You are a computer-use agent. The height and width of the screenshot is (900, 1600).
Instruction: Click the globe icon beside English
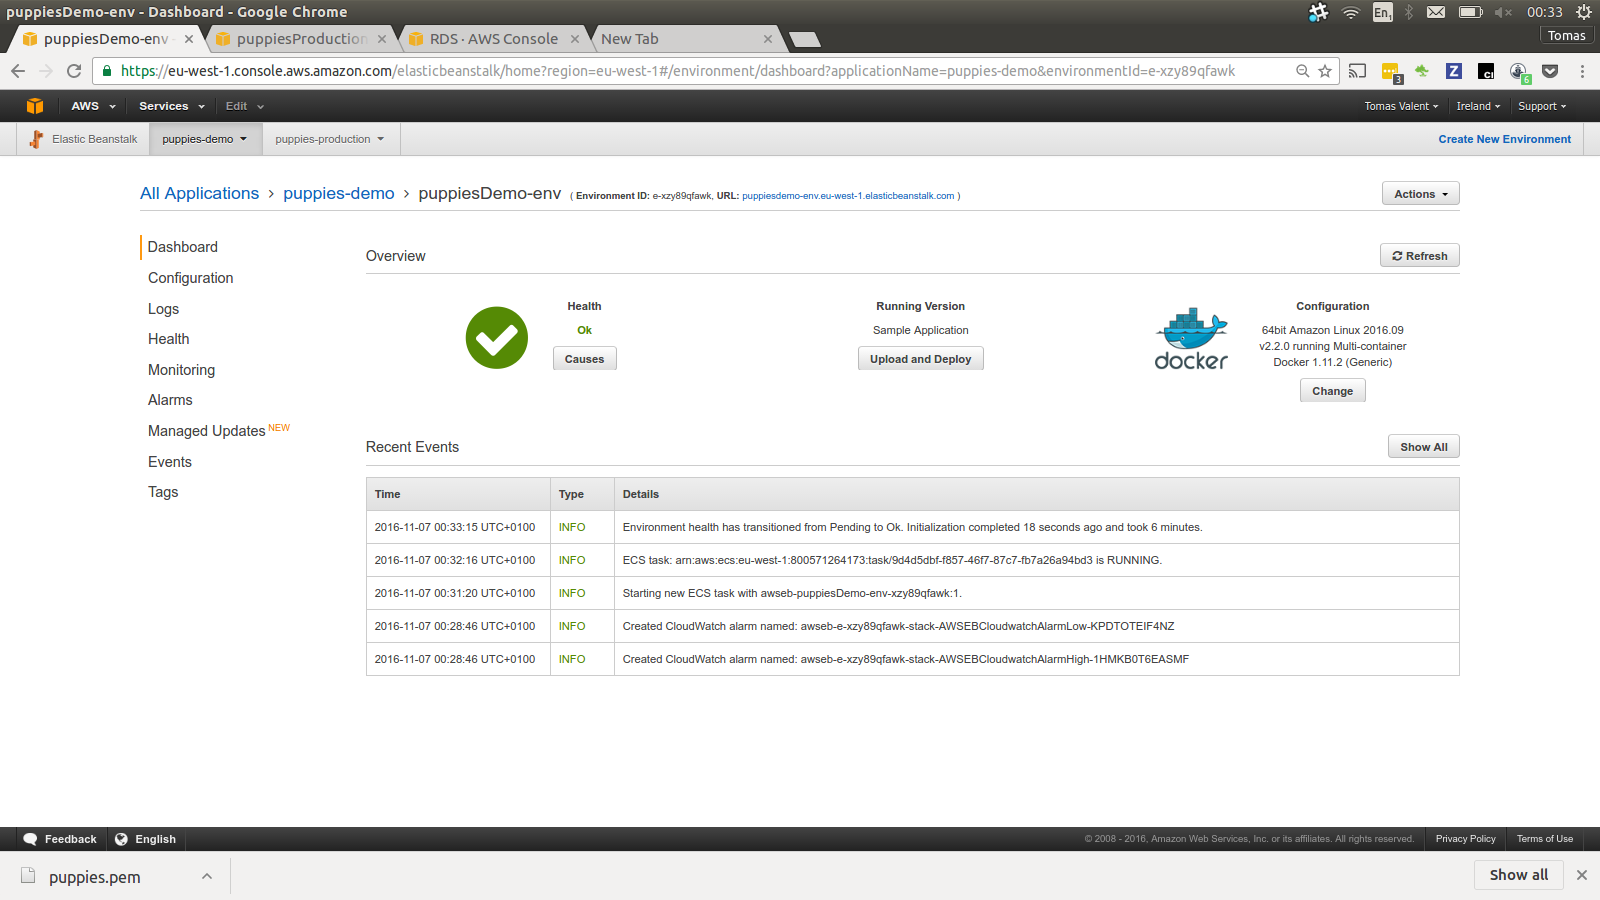click(x=121, y=839)
